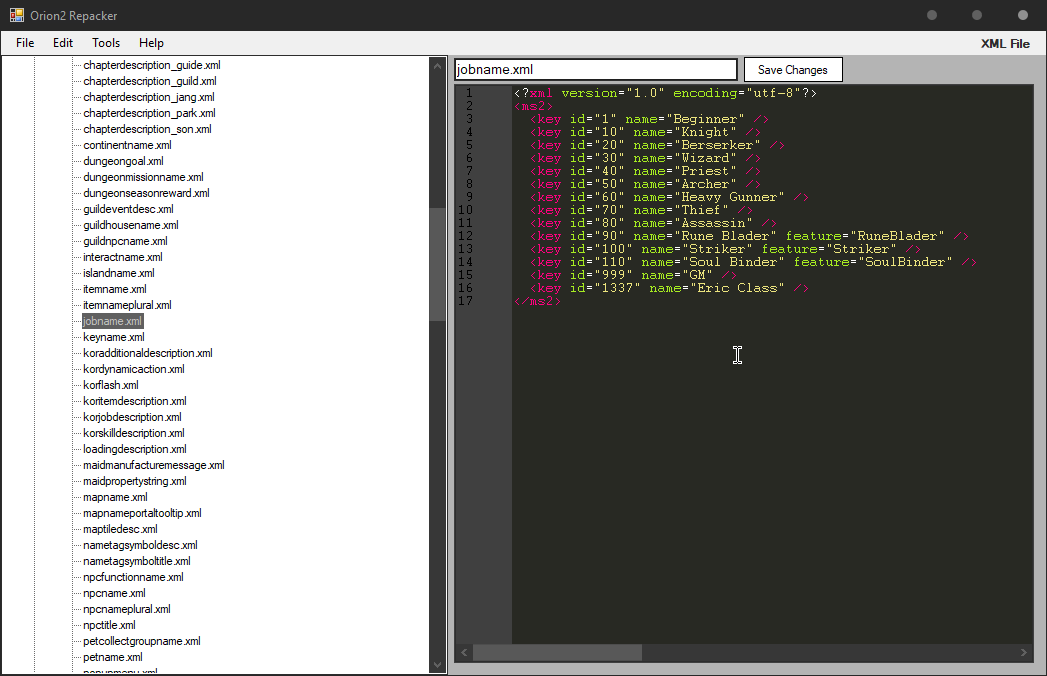This screenshot has width=1047, height=676.
Task: Select maidpropertystring.xml file
Action: pos(134,482)
